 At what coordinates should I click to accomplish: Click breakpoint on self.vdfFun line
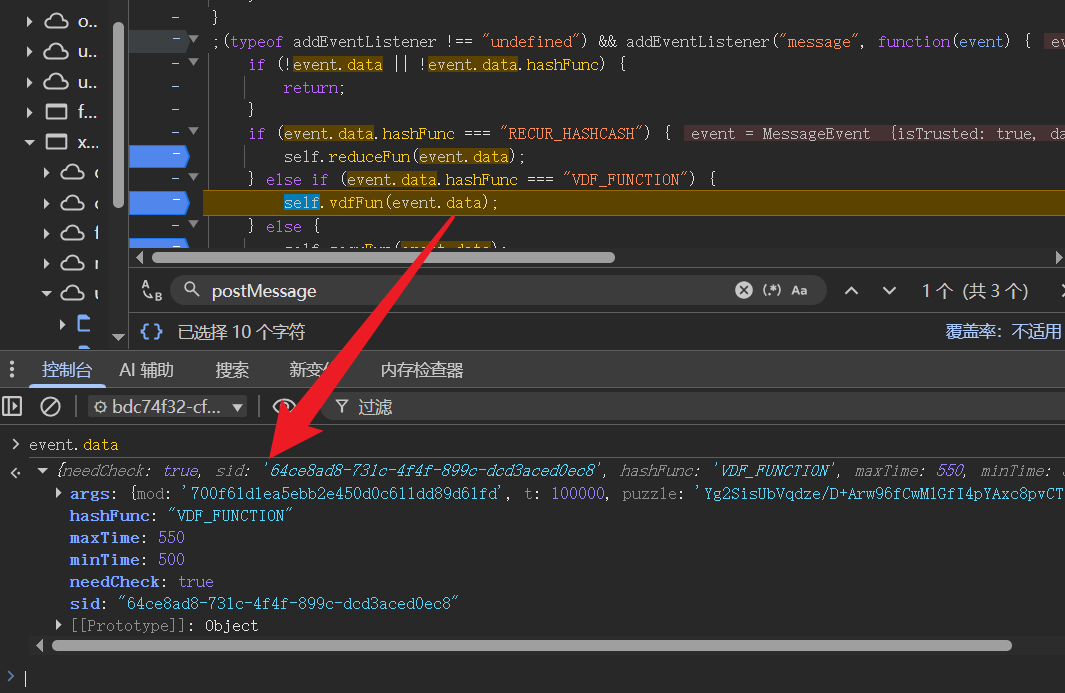click(158, 202)
